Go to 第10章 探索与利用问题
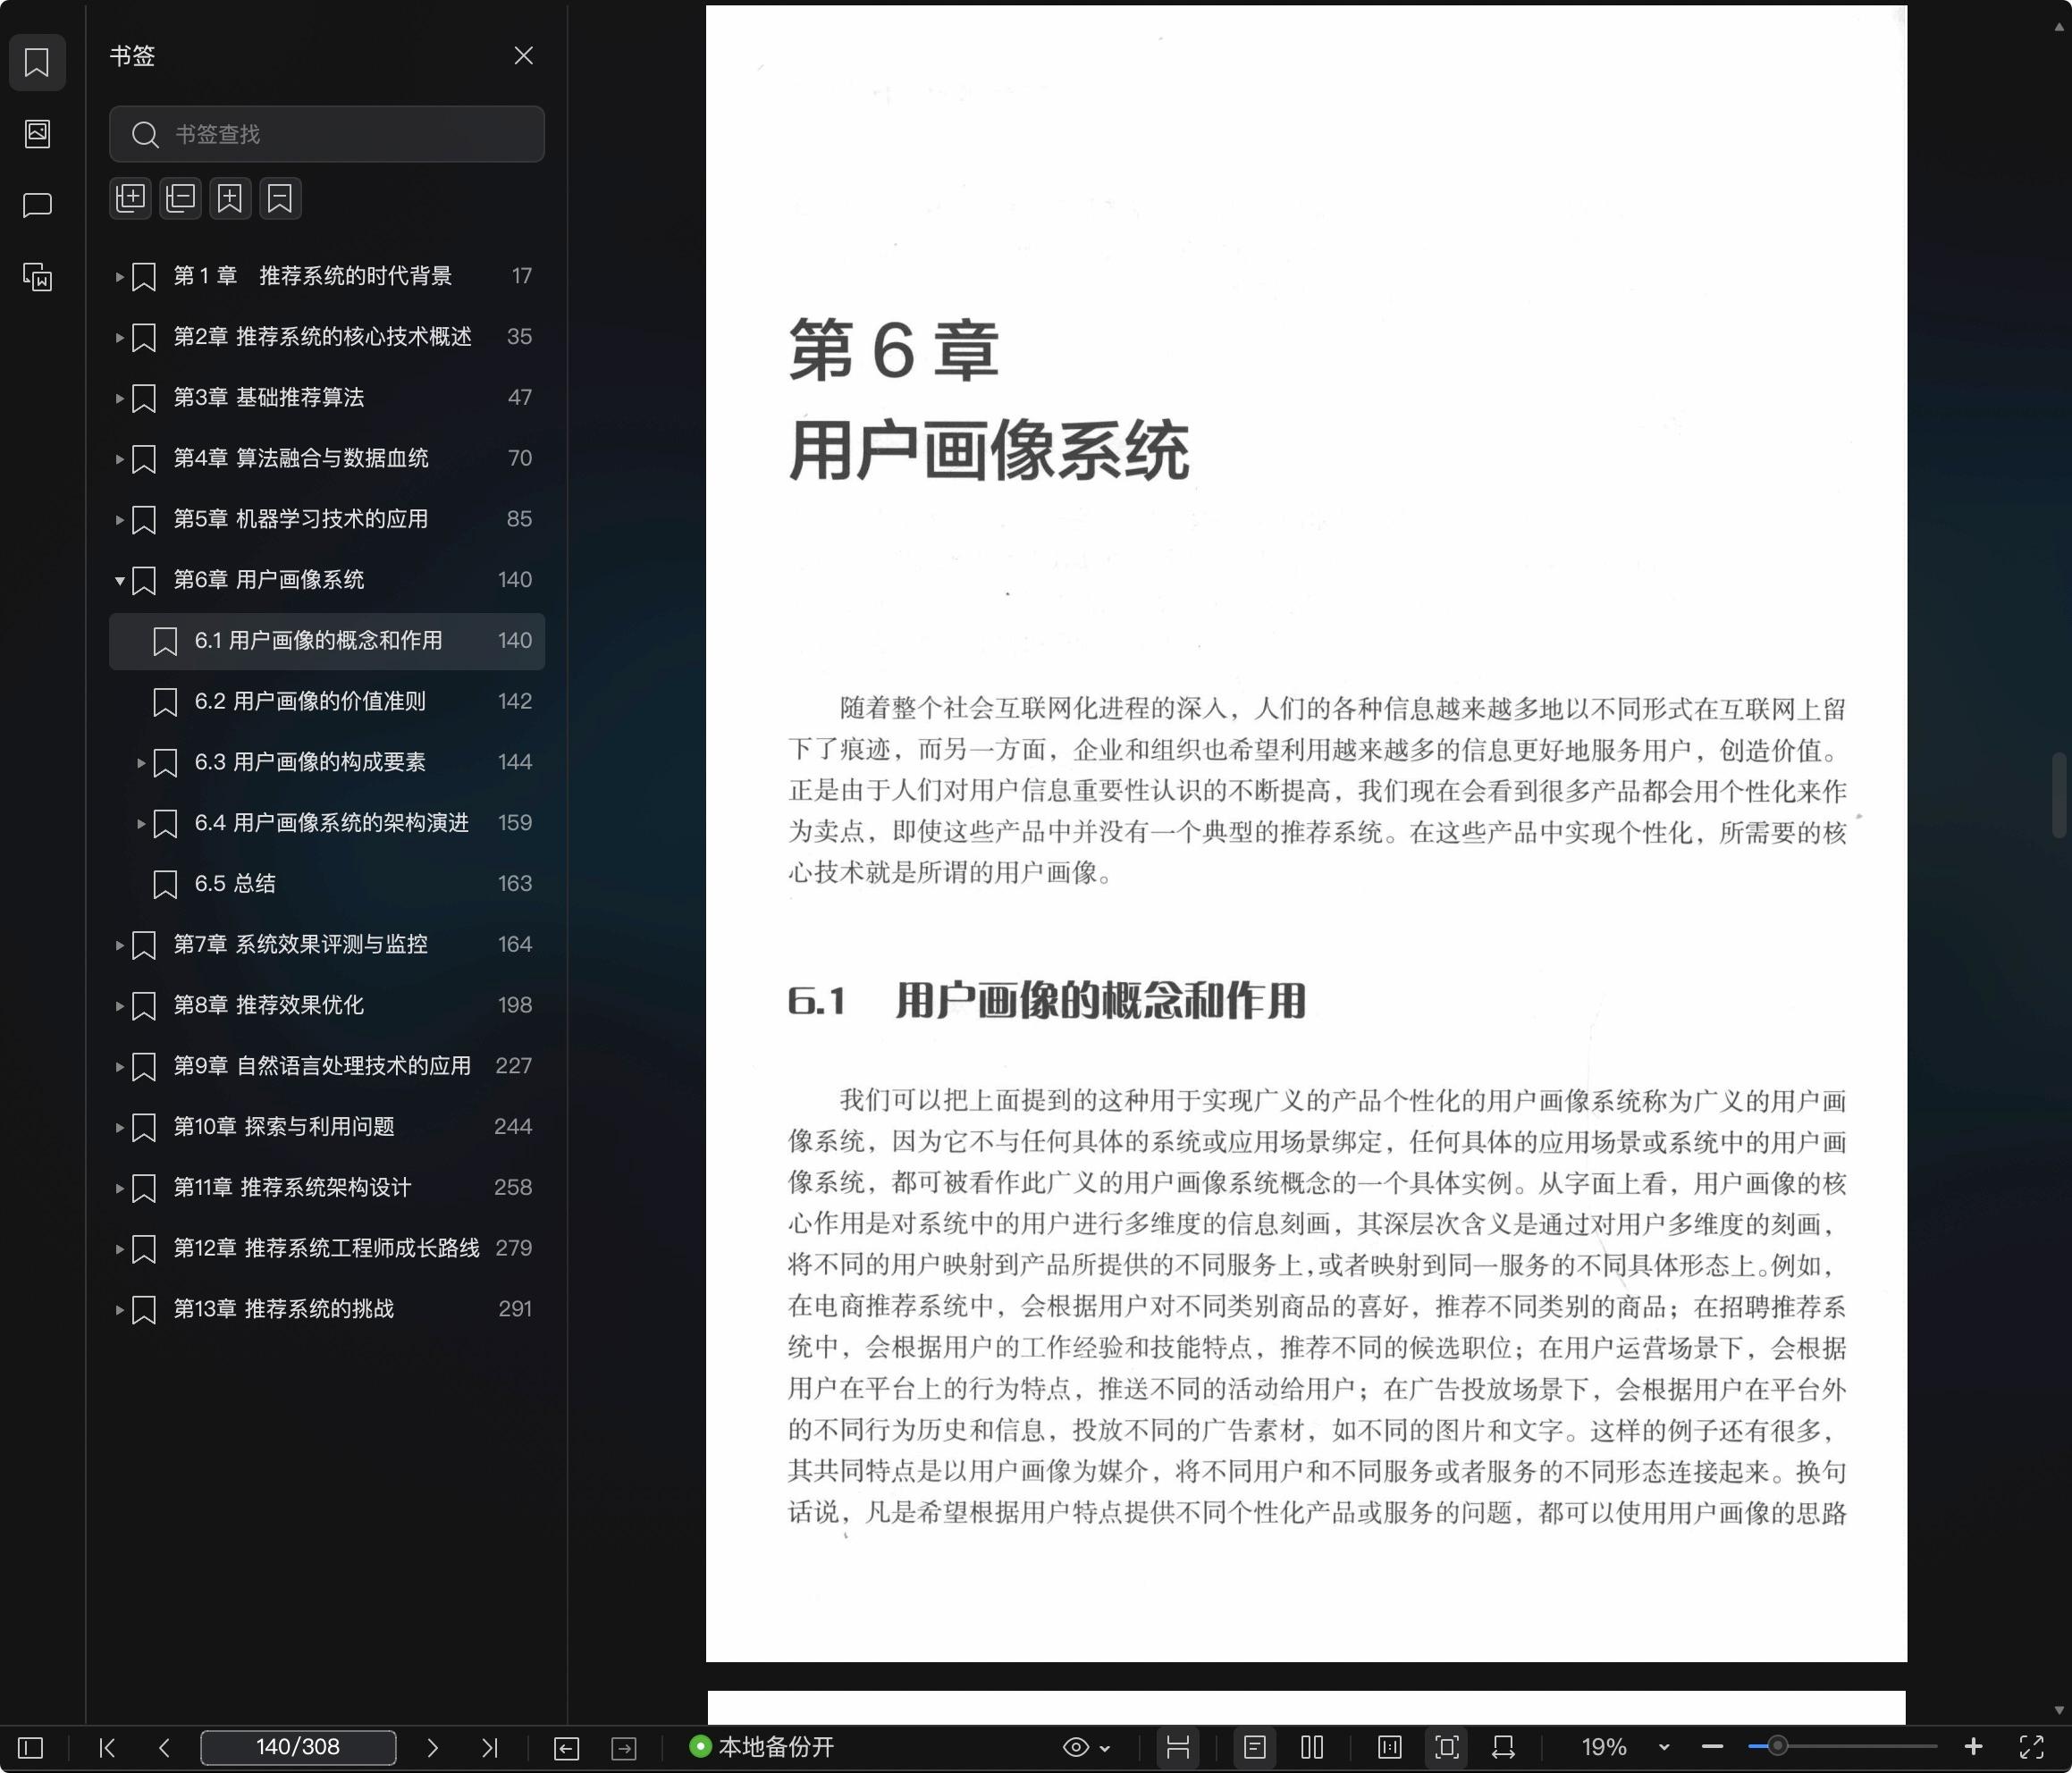The image size is (2072, 1773). [x=327, y=1127]
